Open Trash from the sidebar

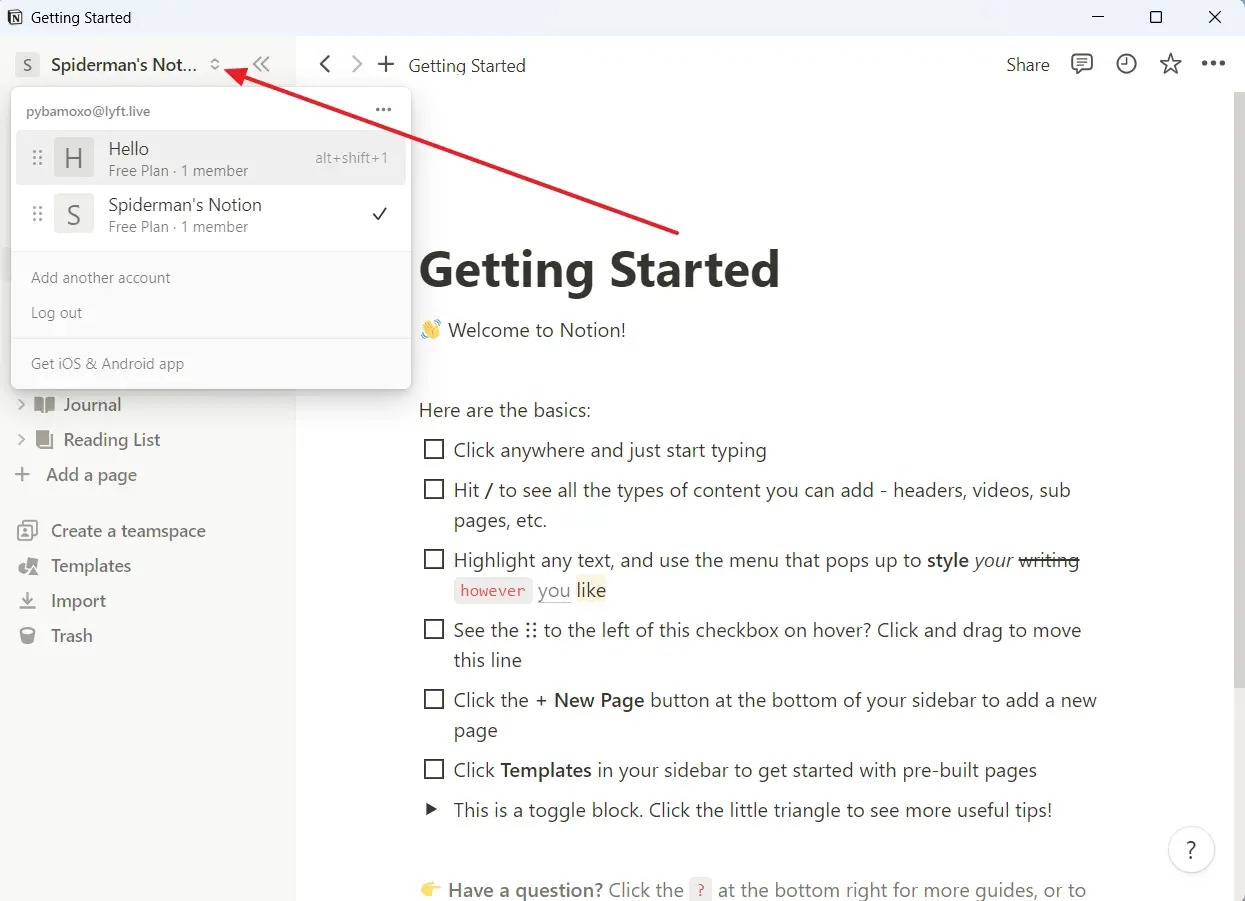(70, 635)
